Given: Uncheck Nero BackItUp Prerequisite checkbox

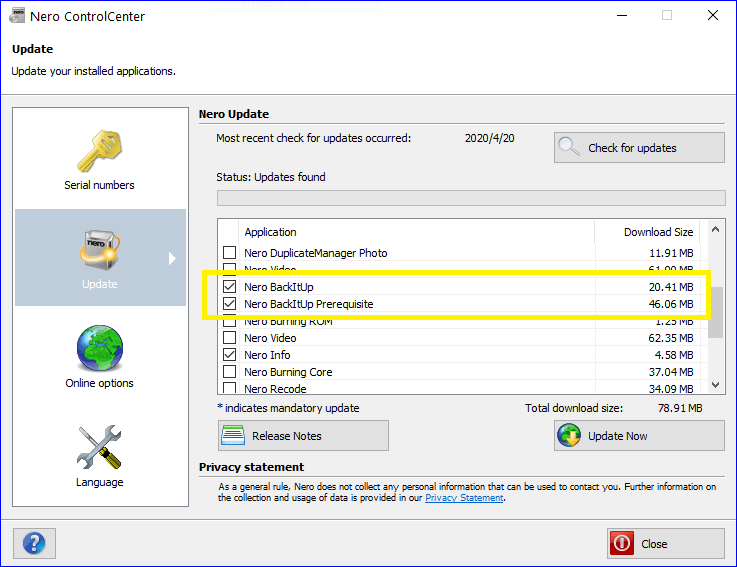Looking at the screenshot, I should click(x=229, y=303).
